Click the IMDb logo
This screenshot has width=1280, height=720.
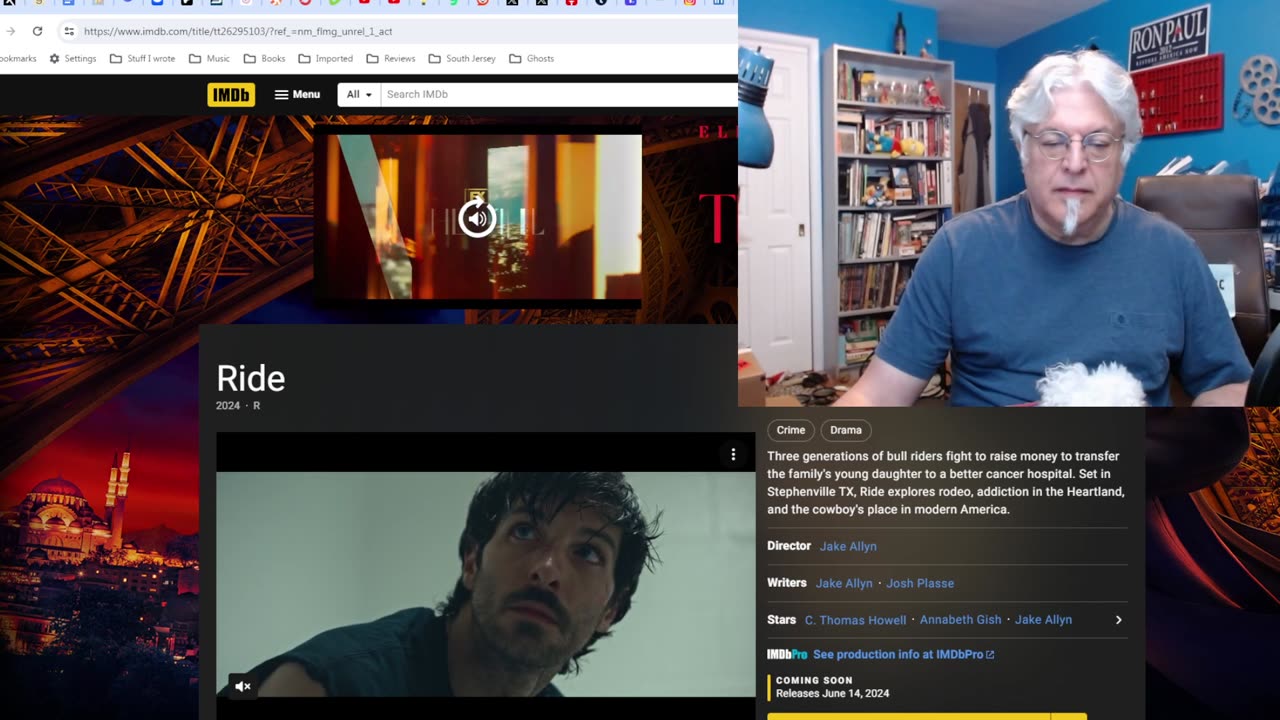coord(231,94)
